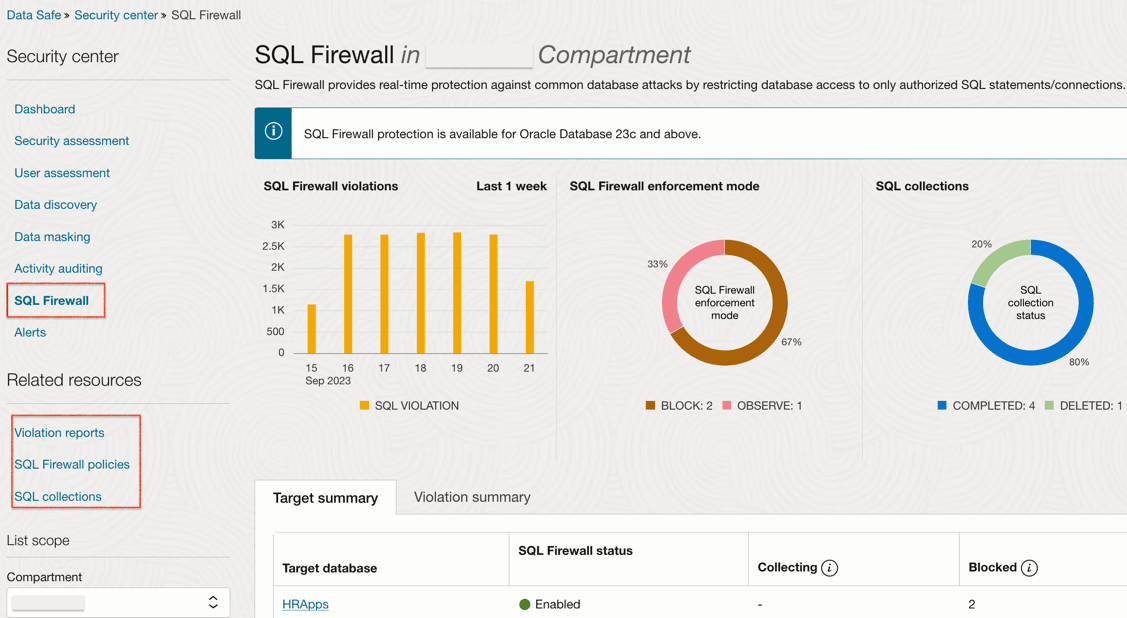Click the Data Safe breadcrumb link

click(x=33, y=15)
